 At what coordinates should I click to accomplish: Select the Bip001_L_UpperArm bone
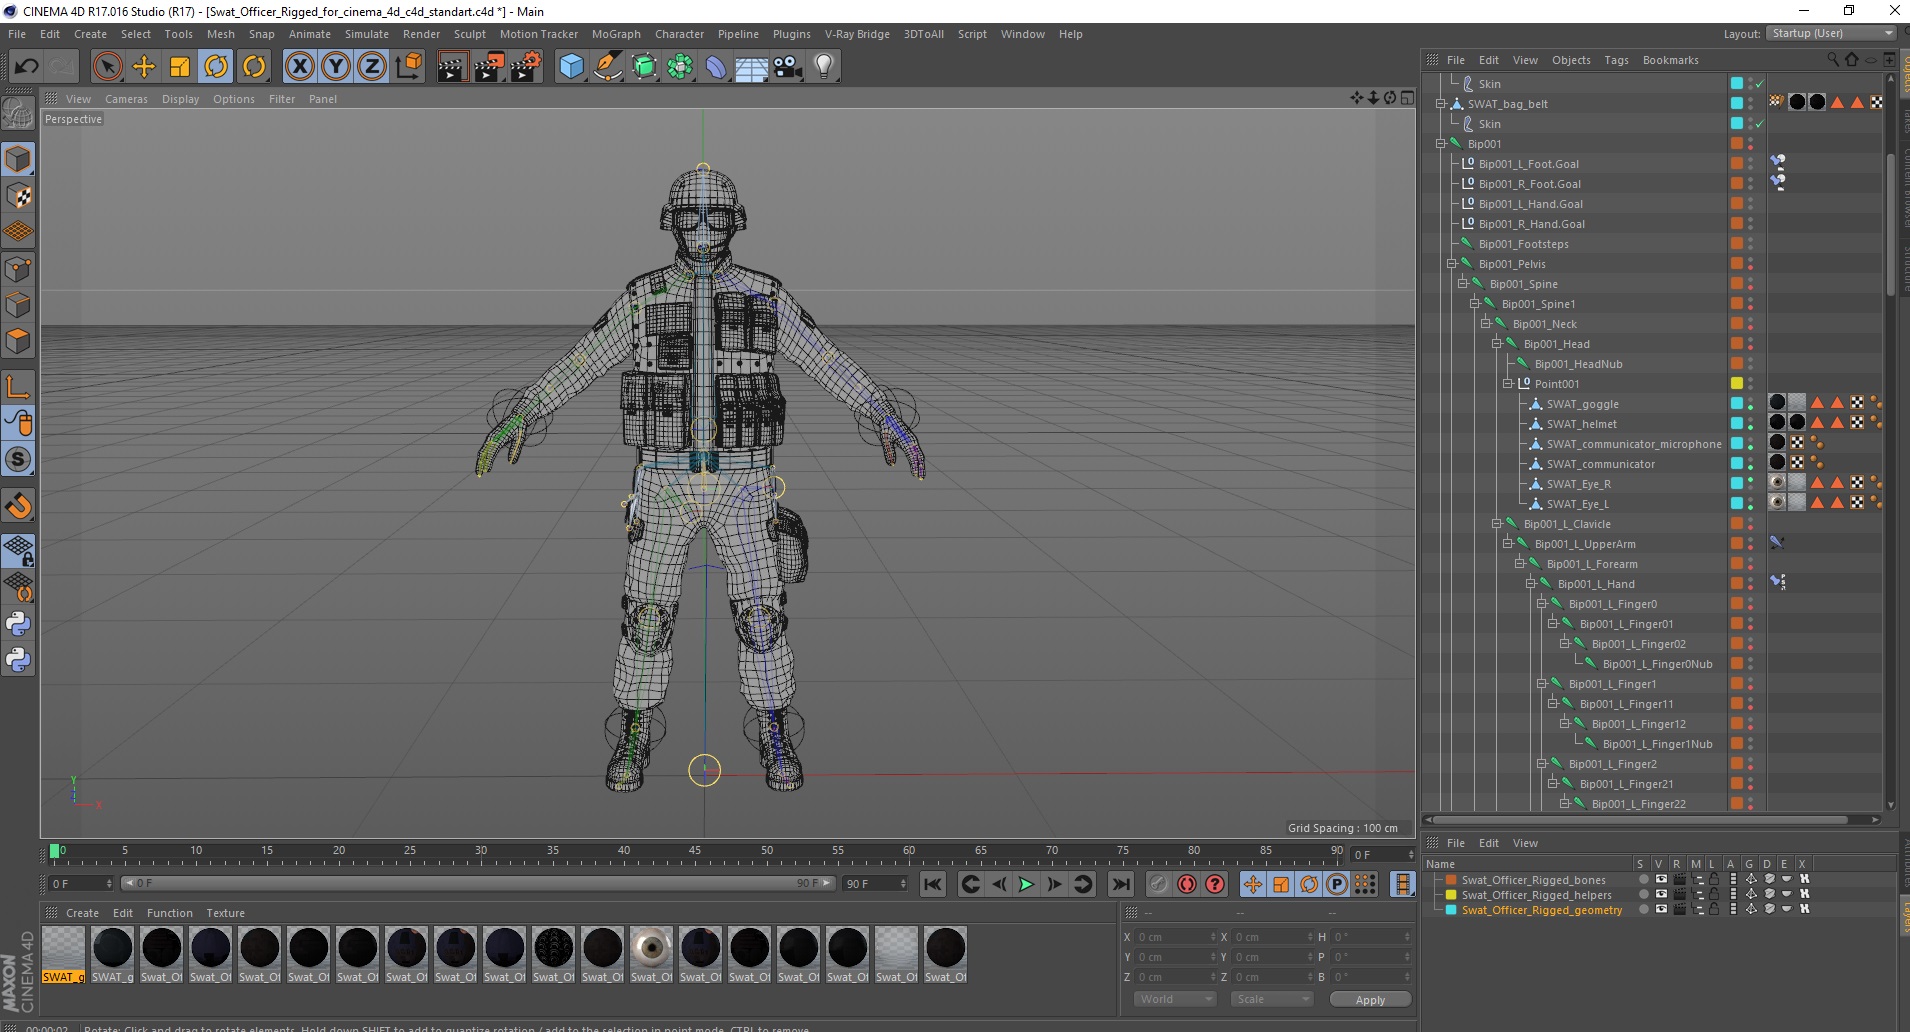click(x=1585, y=544)
